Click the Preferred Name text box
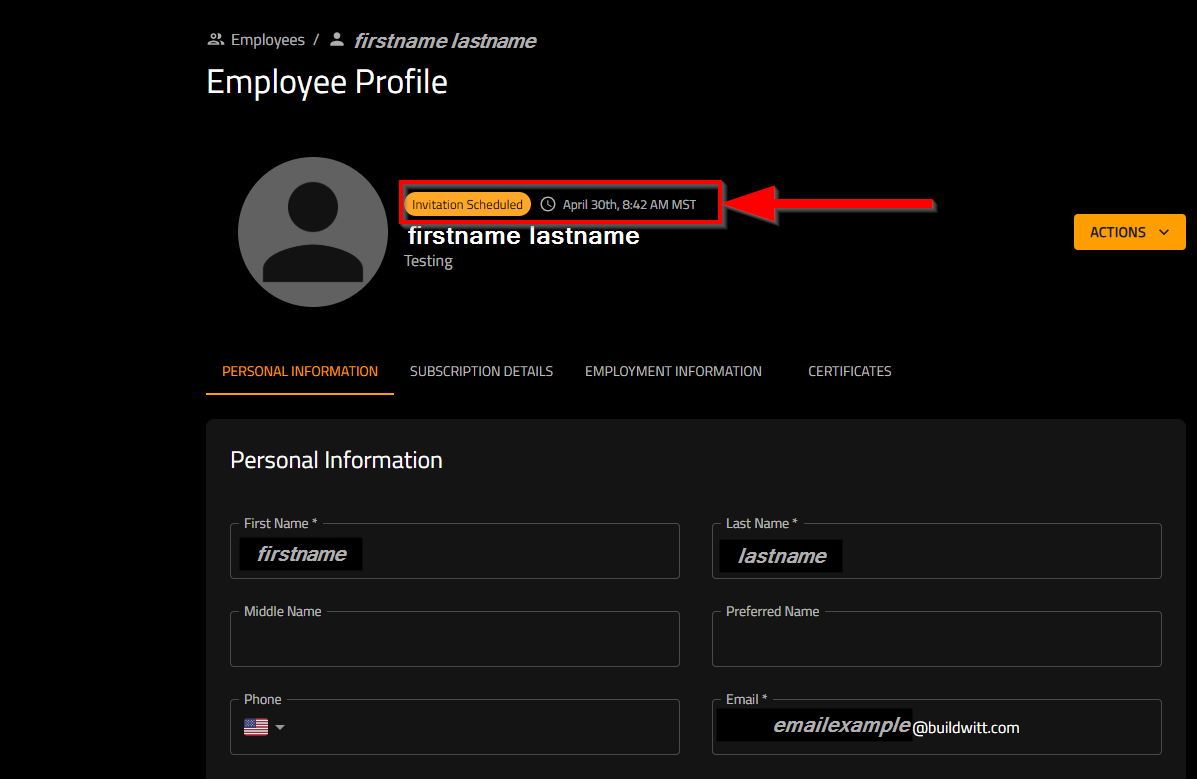The width and height of the screenshot is (1197, 779). 936,642
